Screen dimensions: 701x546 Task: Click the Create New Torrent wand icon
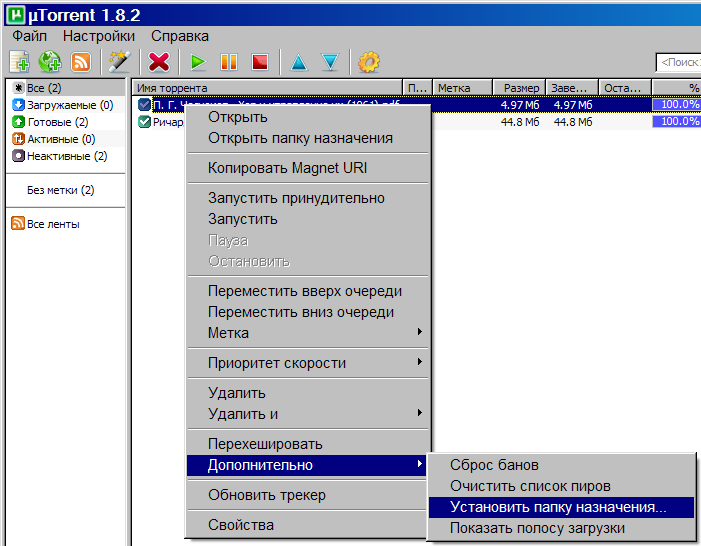point(119,62)
